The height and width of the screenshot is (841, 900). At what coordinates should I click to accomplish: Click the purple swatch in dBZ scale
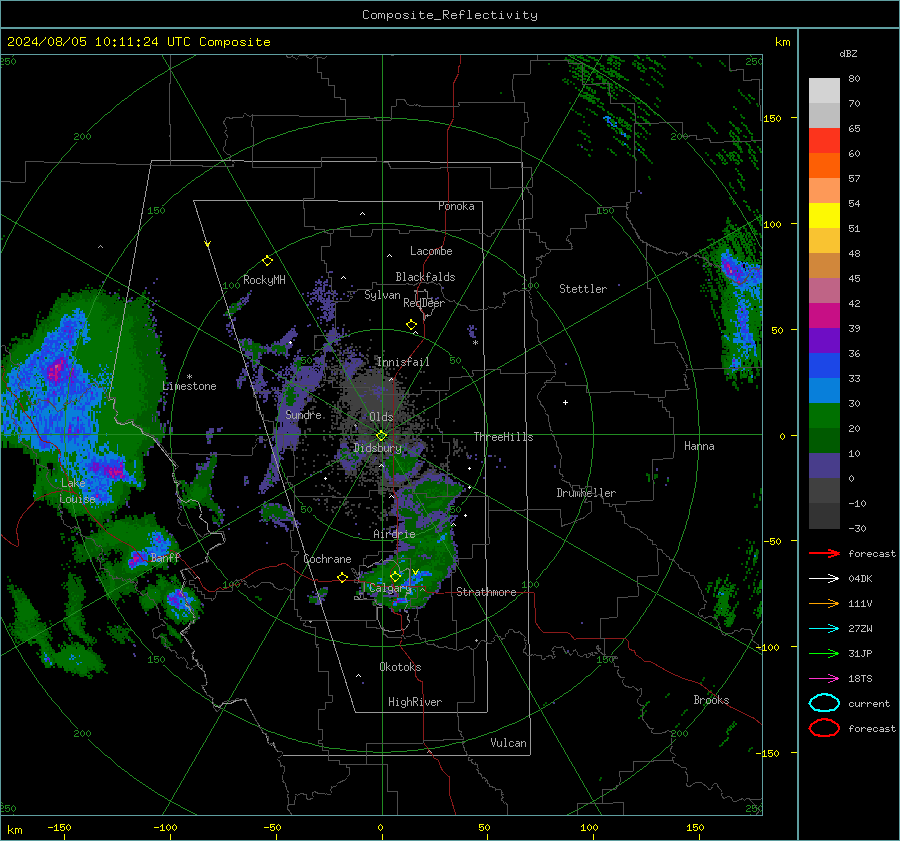[824, 340]
